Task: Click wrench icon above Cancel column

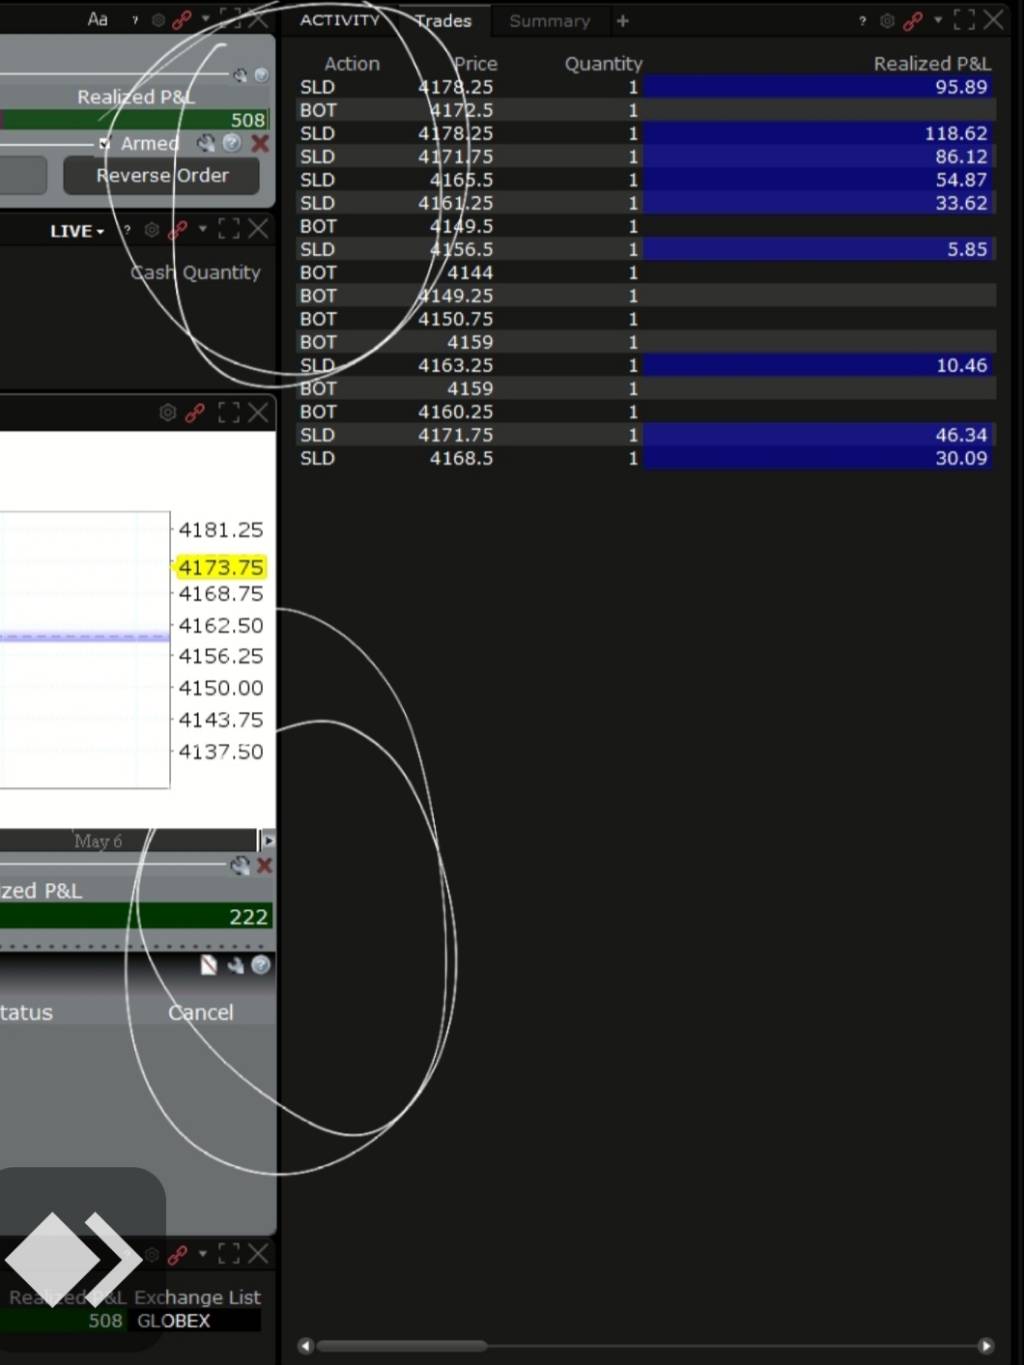Action: (235, 965)
